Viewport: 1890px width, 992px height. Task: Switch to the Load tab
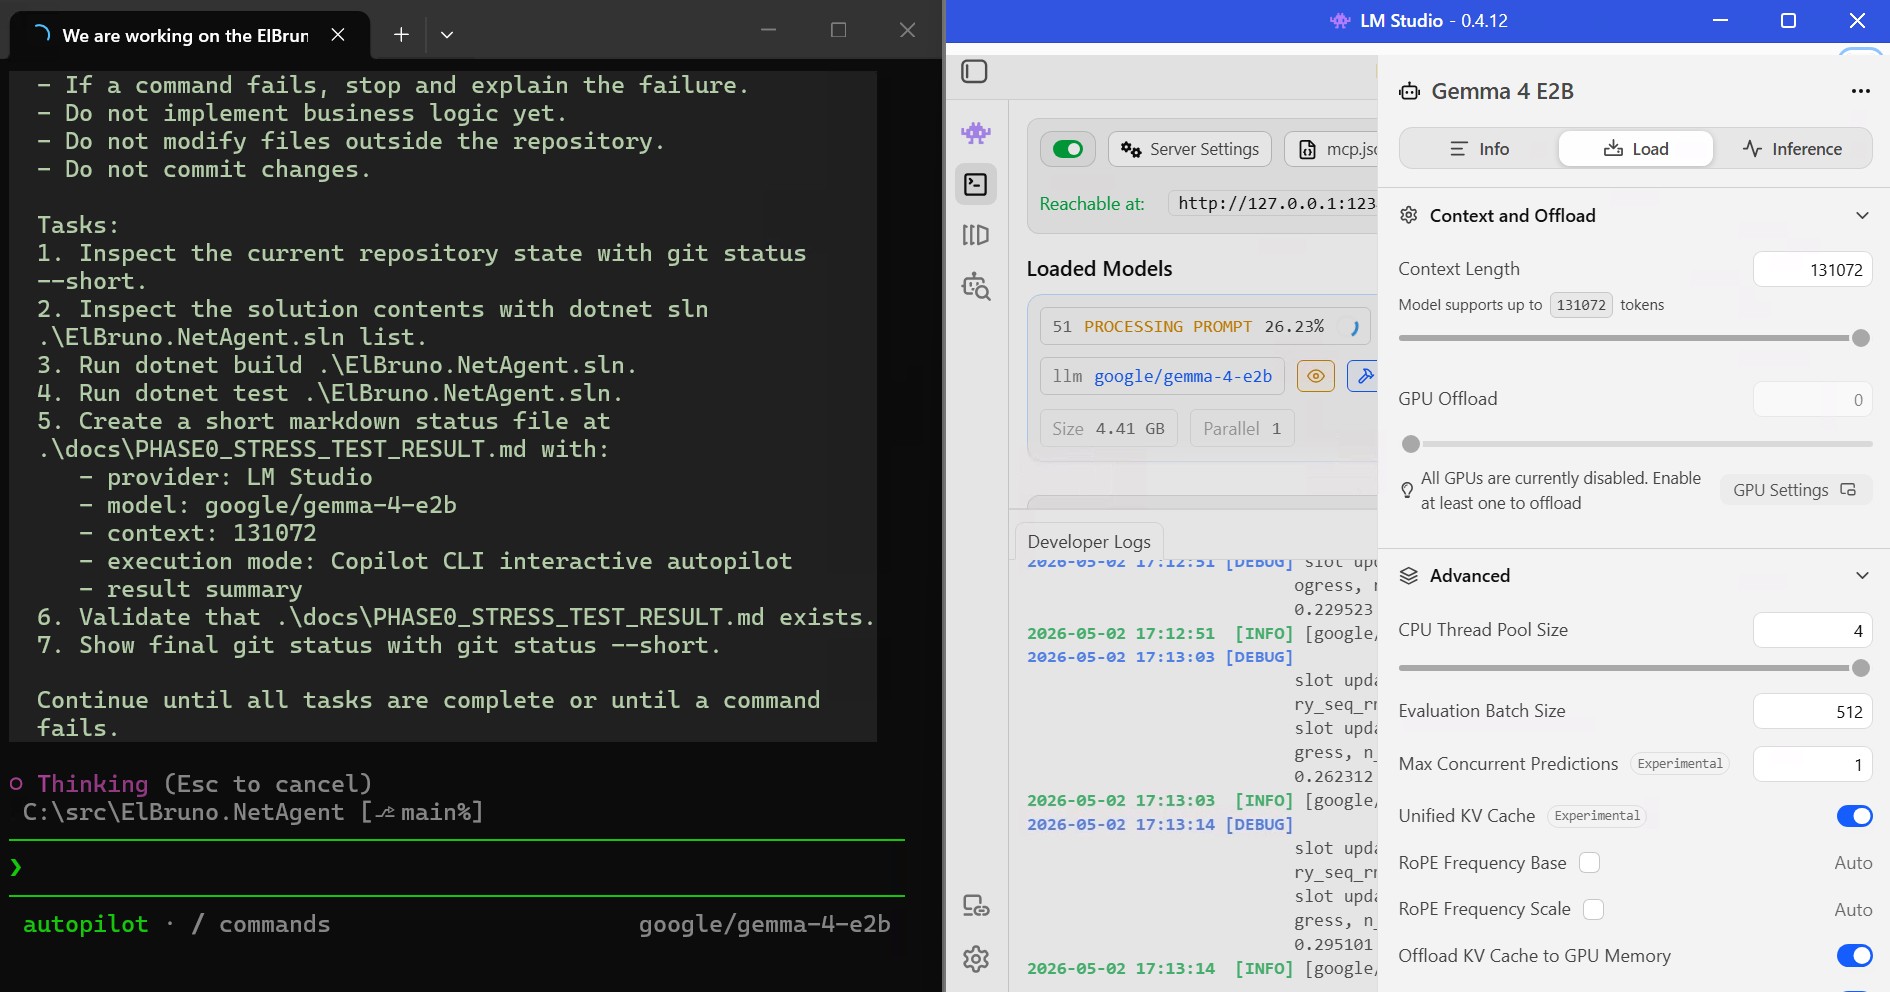click(1636, 149)
